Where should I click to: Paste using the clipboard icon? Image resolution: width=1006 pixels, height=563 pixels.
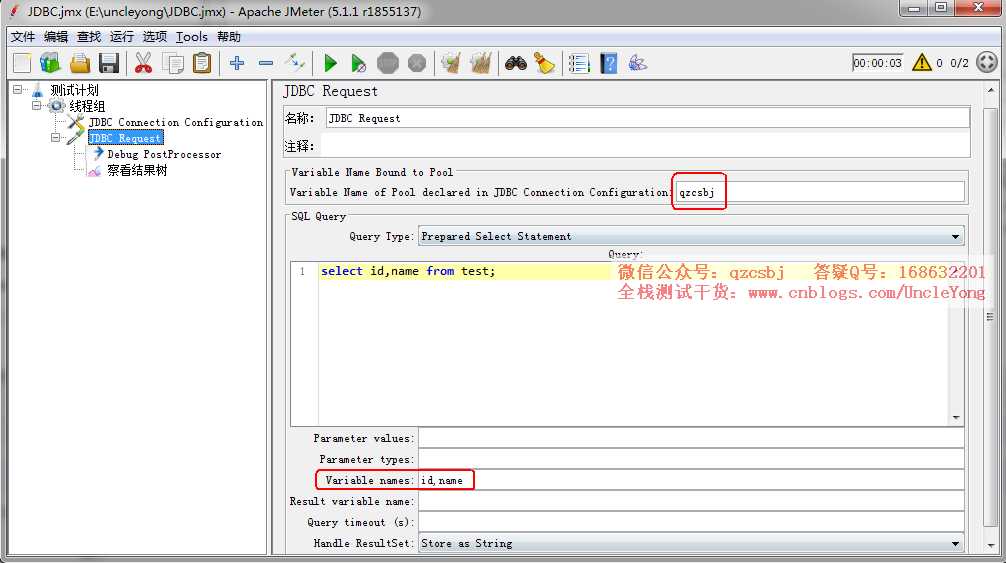click(x=201, y=63)
